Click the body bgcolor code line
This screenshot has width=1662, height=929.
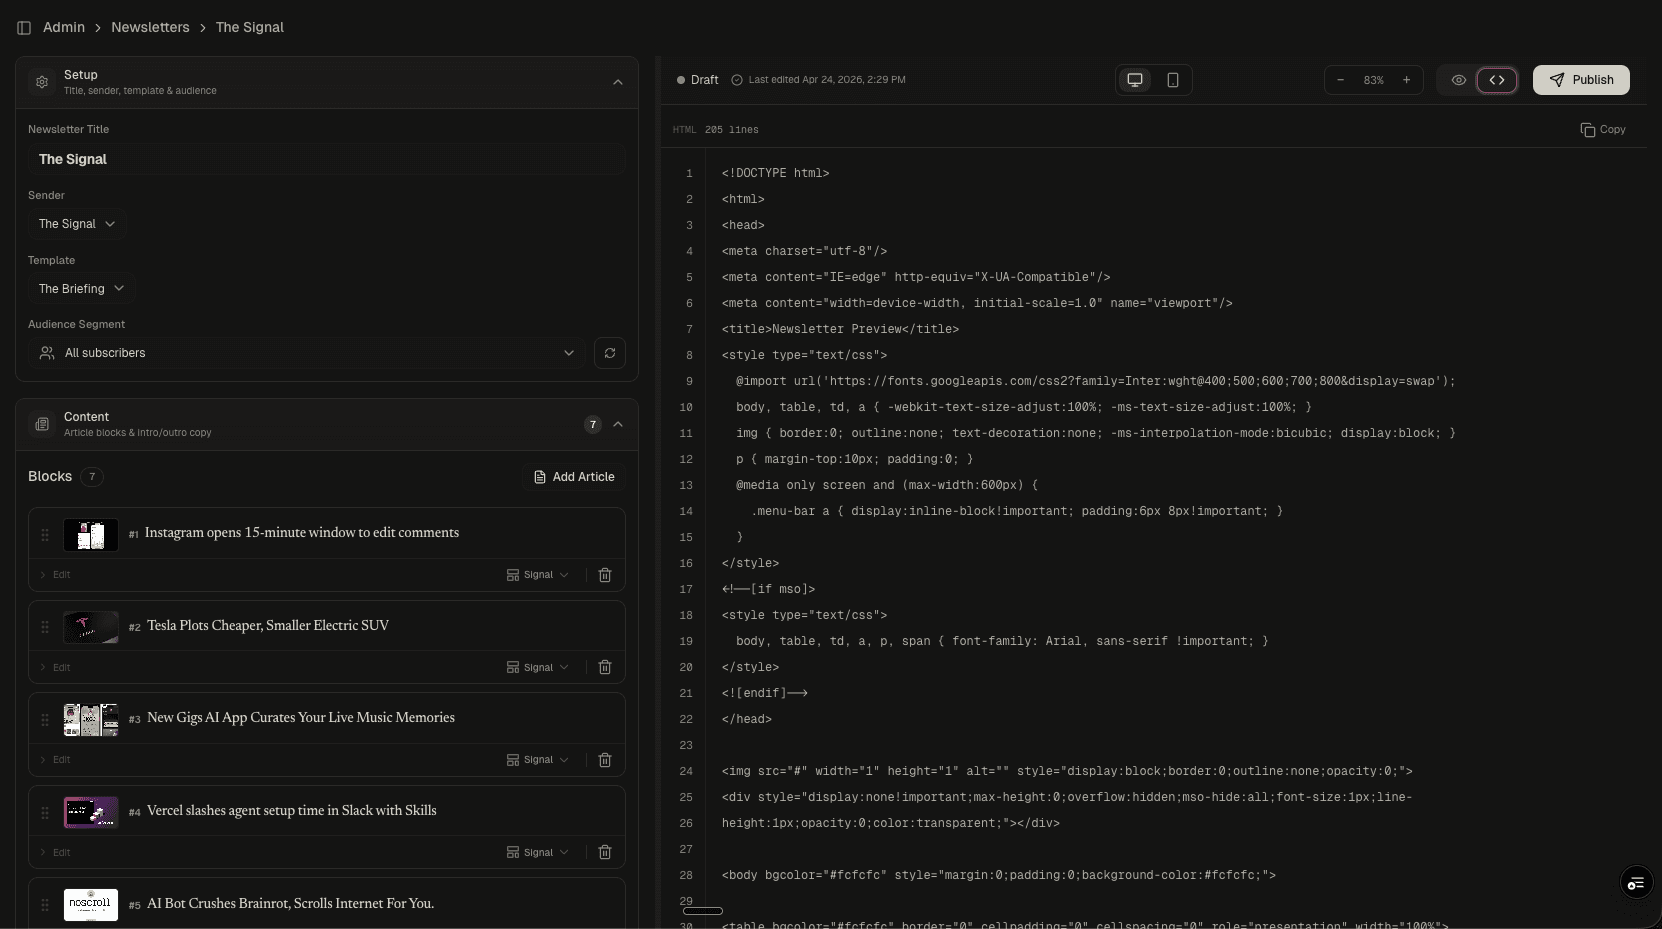click(999, 875)
